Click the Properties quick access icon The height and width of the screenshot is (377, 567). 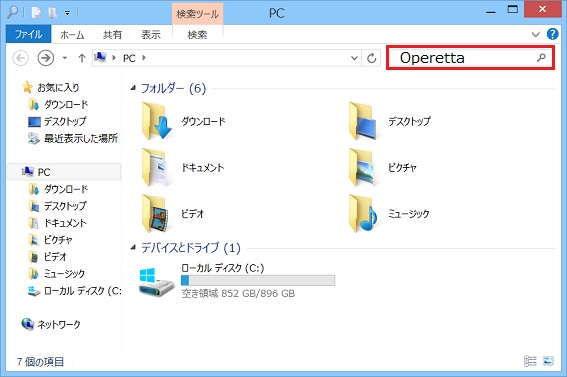(37, 13)
